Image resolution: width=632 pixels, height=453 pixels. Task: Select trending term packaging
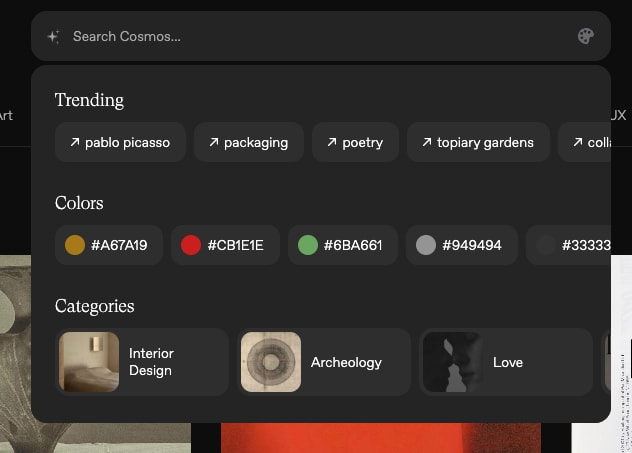click(249, 142)
